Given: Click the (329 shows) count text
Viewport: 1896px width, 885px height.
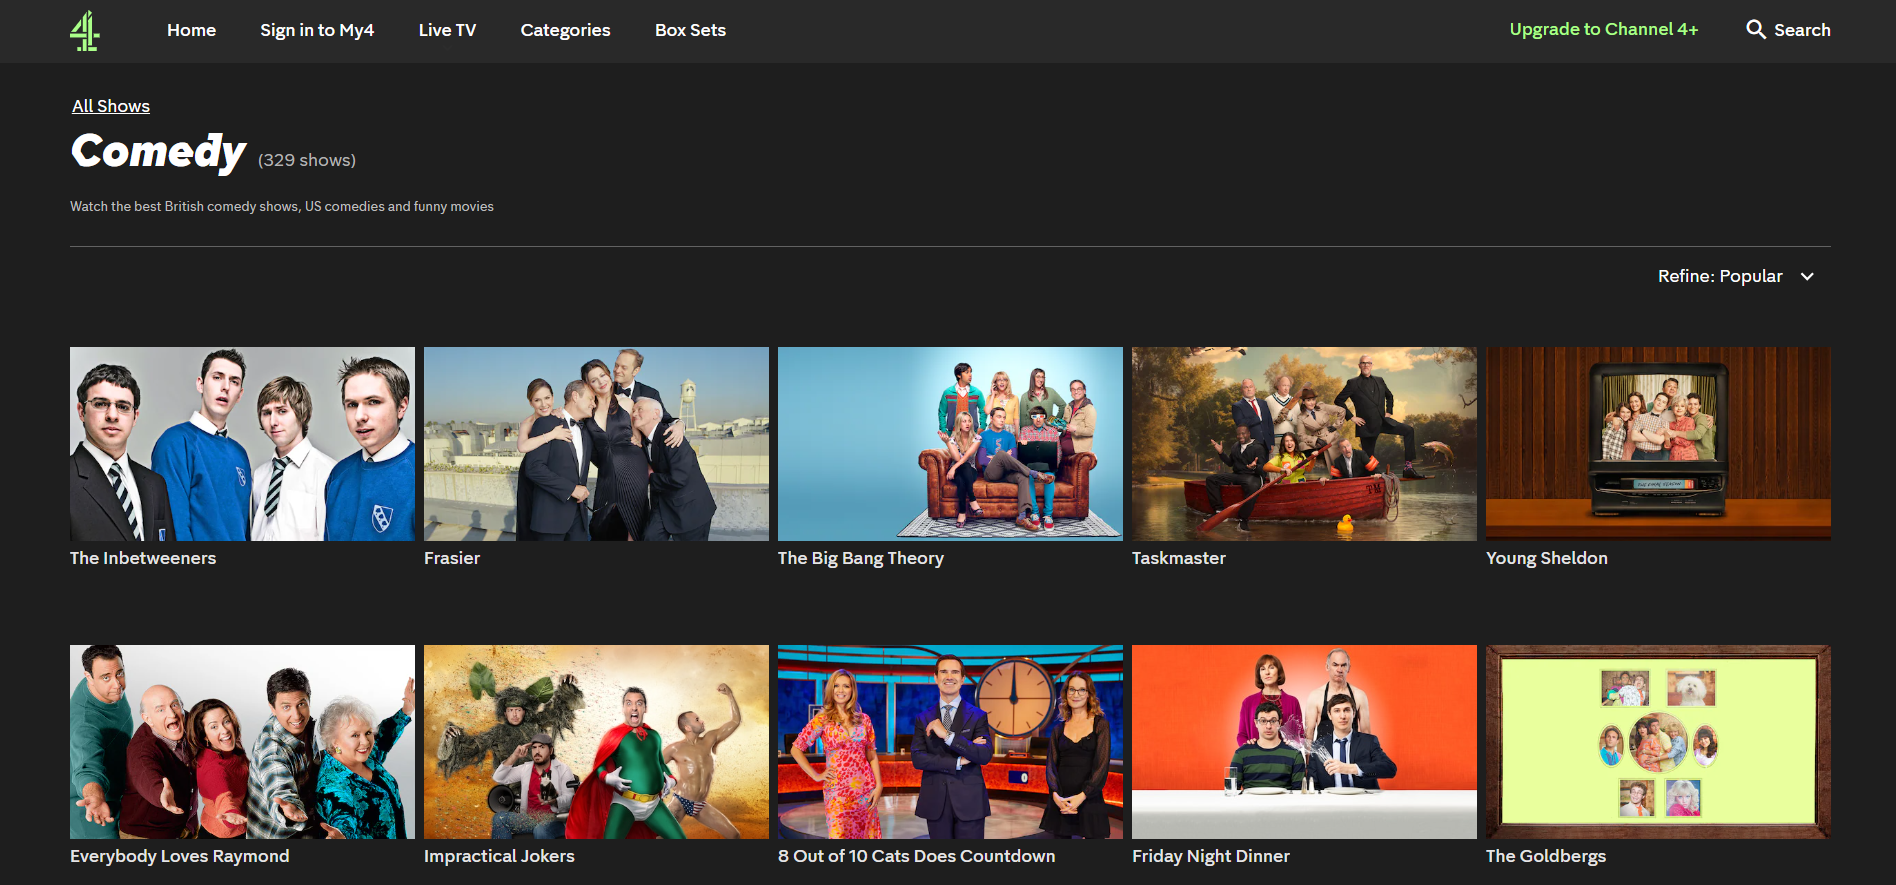Looking at the screenshot, I should click(x=307, y=160).
